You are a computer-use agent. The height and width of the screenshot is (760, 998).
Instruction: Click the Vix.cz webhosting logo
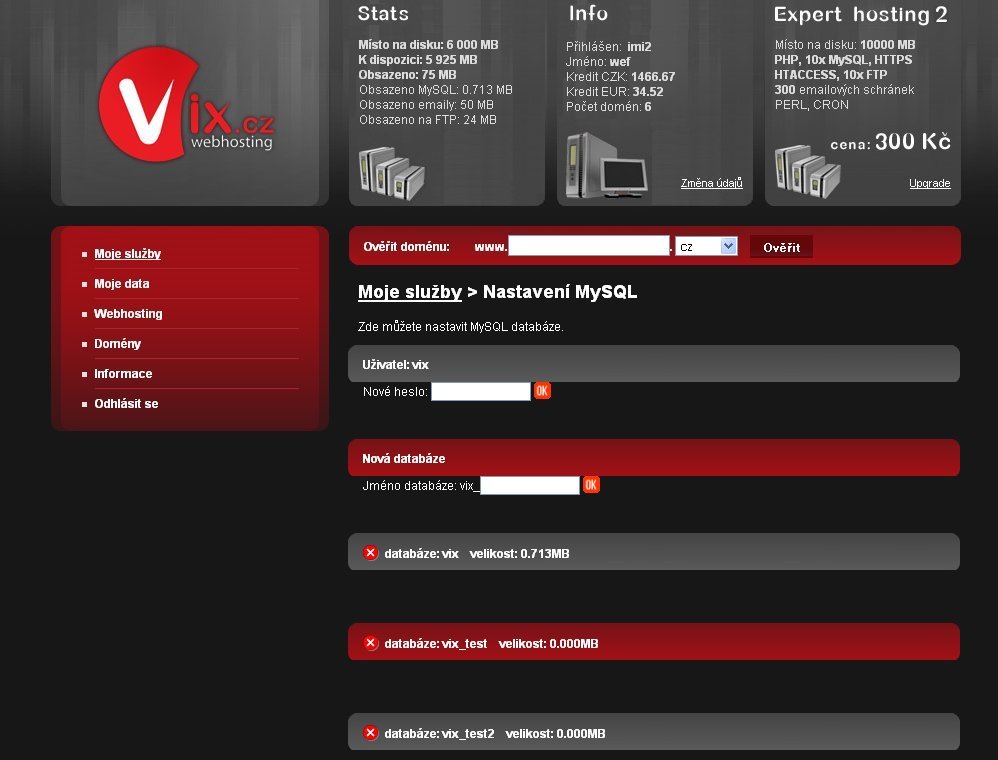point(186,105)
